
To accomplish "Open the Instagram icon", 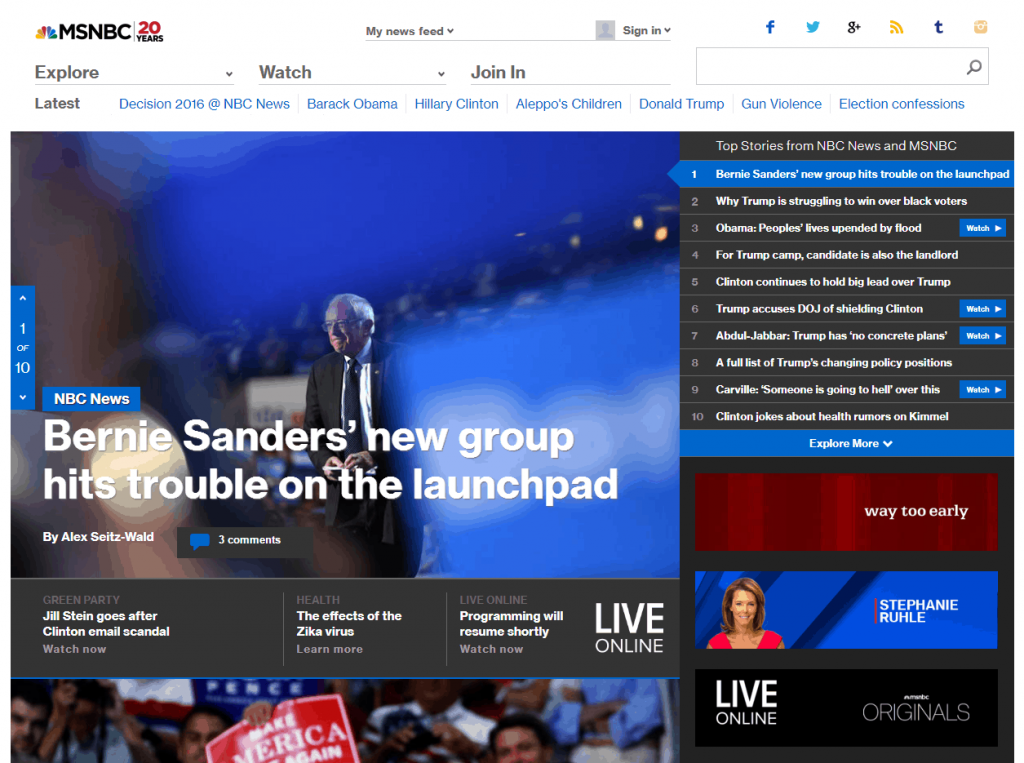I will 980,27.
